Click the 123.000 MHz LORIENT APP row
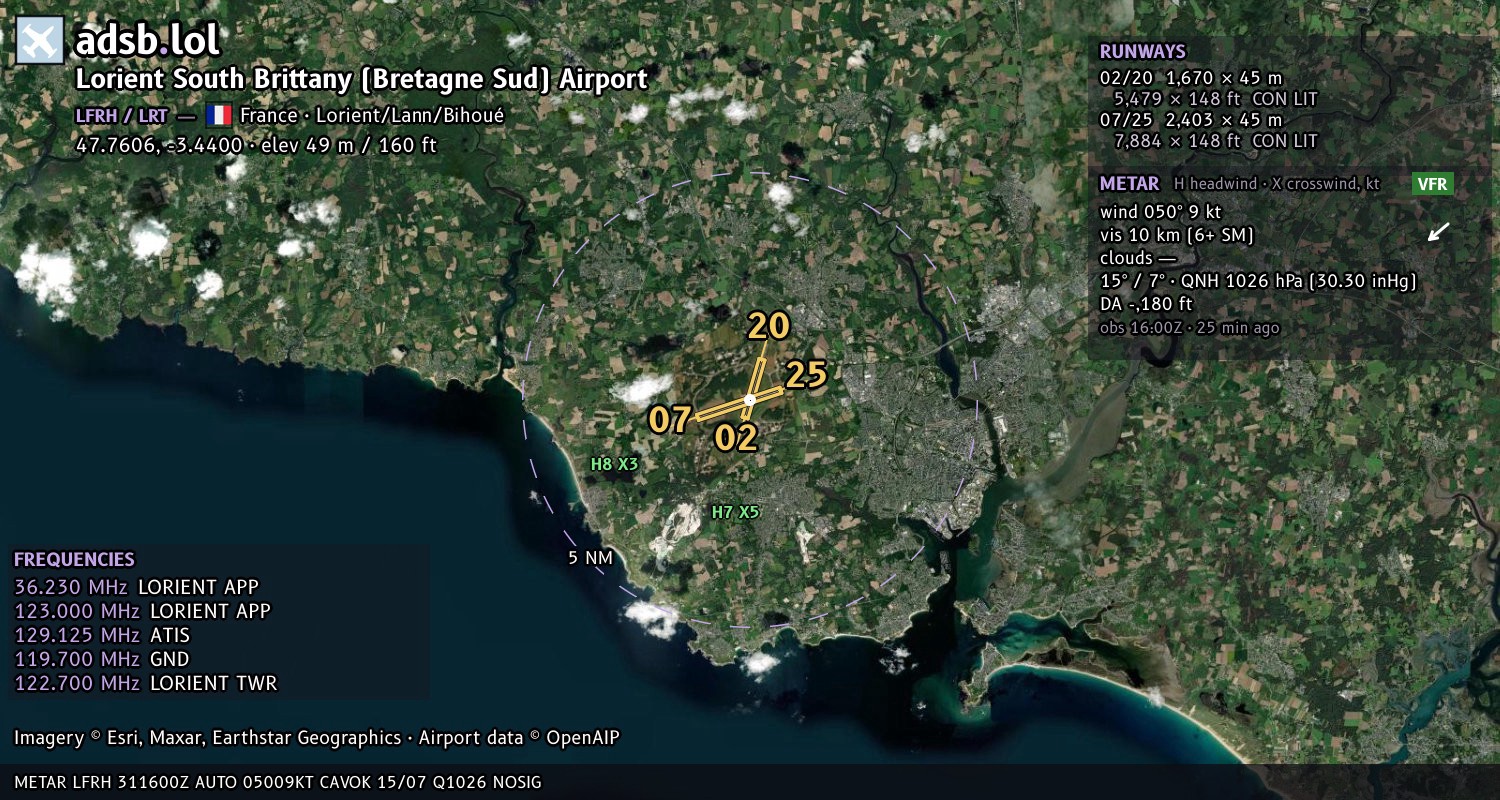 (x=142, y=611)
